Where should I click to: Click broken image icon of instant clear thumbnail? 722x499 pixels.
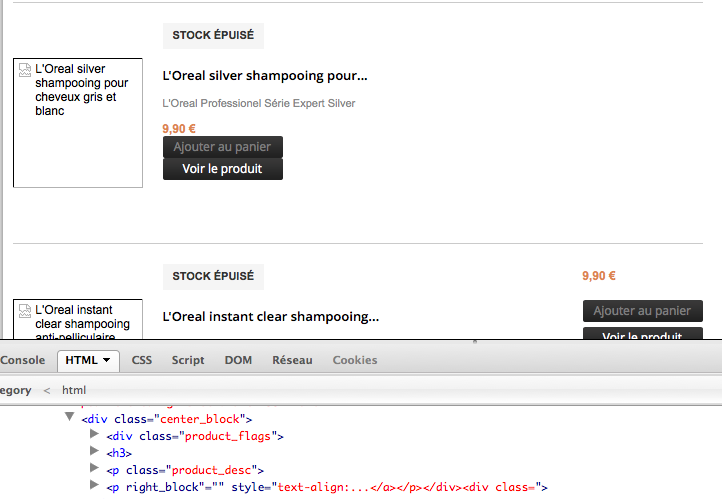tap(25, 311)
